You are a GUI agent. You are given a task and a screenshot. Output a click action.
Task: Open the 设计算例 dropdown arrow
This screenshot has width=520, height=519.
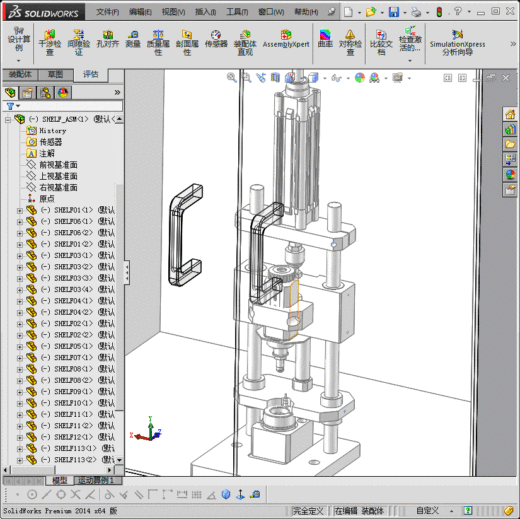point(19,61)
